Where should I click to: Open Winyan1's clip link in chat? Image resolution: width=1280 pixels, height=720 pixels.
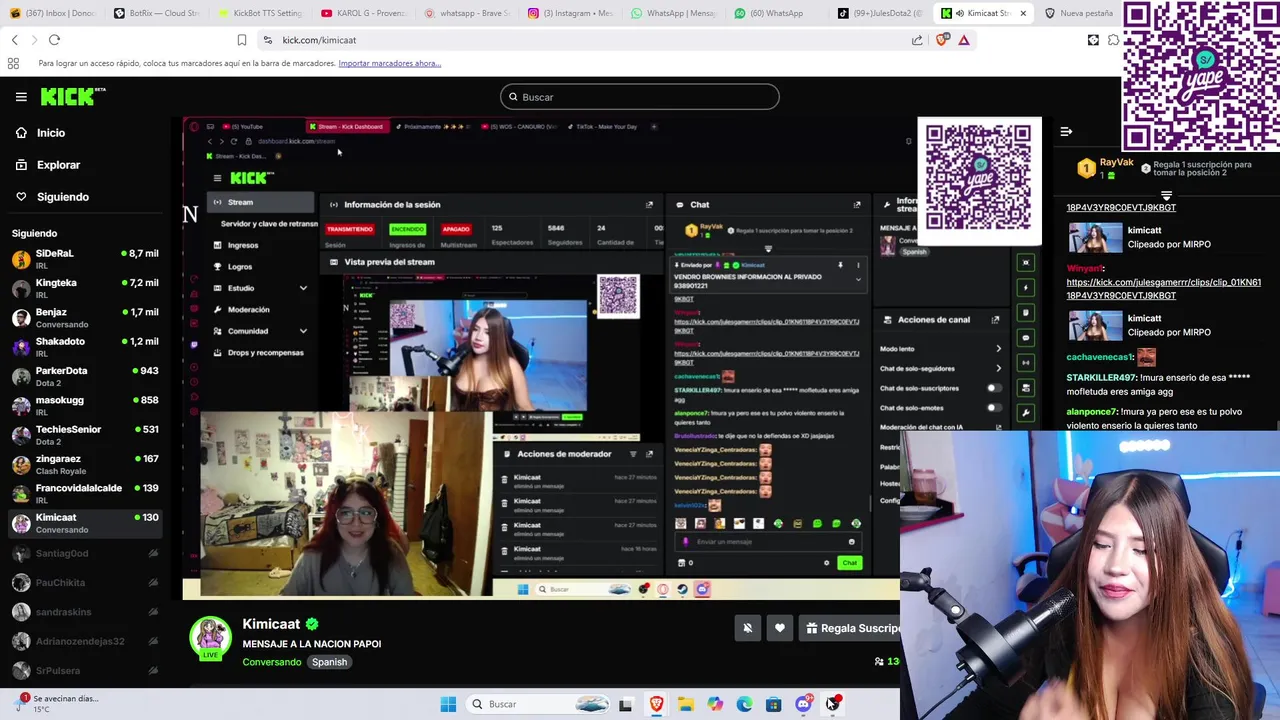(1163, 289)
